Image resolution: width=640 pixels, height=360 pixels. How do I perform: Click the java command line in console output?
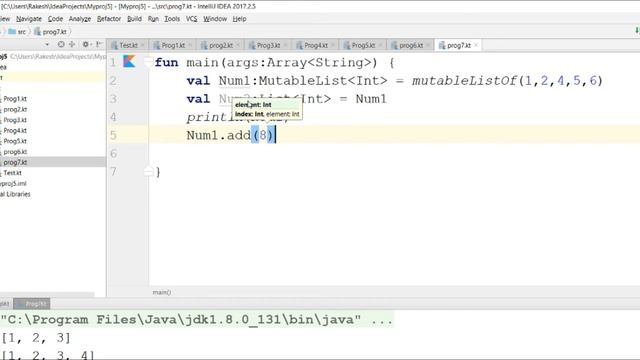196,320
